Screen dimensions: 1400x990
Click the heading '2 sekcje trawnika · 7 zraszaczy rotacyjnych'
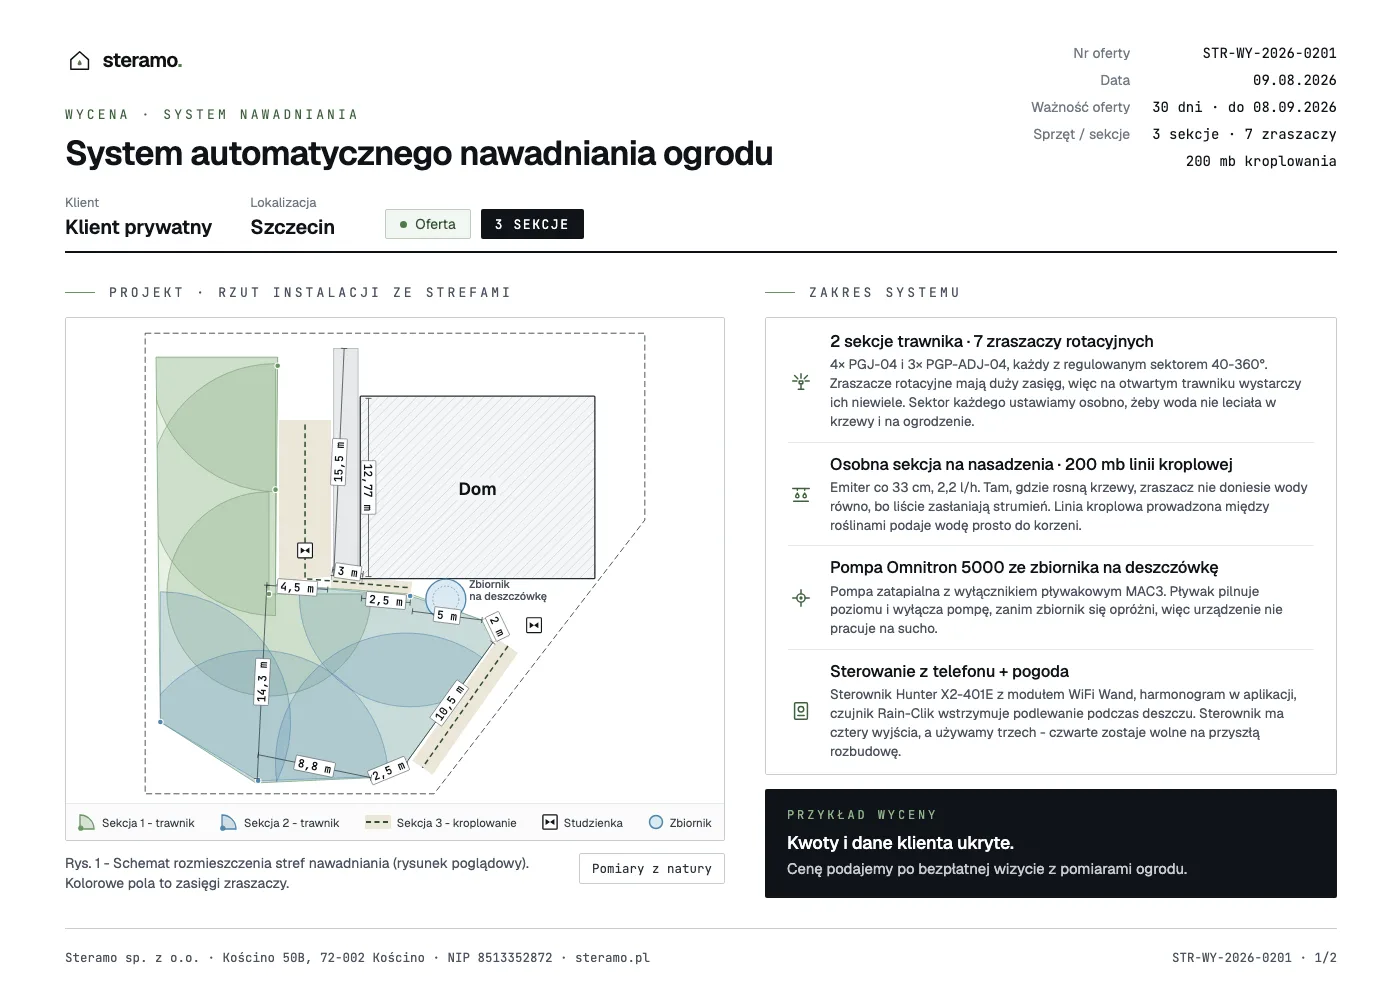click(x=992, y=341)
